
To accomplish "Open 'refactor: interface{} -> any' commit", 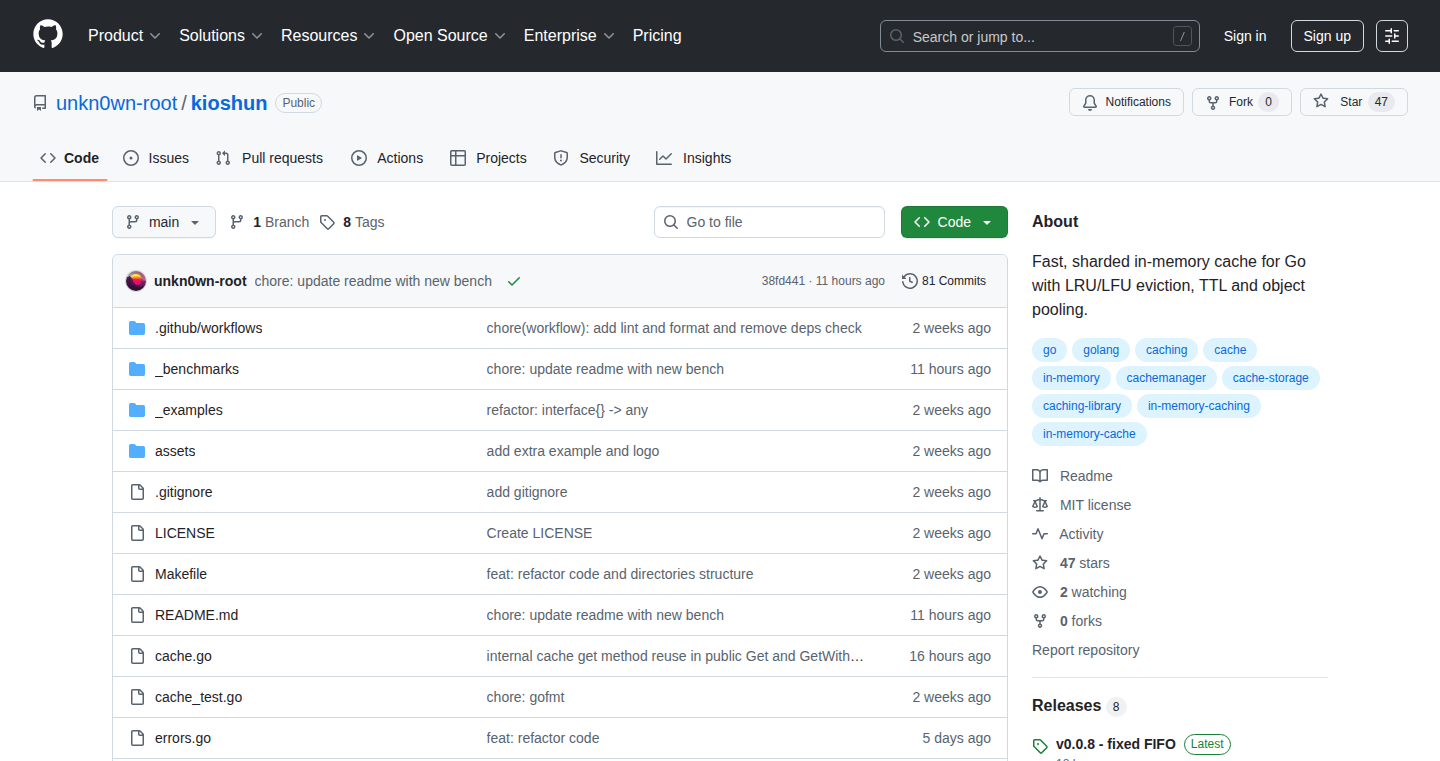I will click(567, 410).
